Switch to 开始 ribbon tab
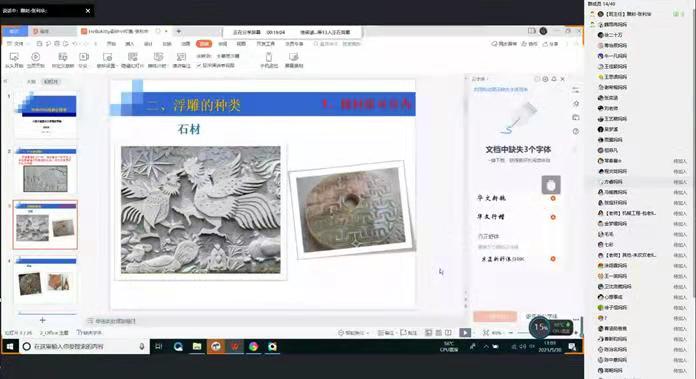This screenshot has height=379, width=696. click(111, 44)
